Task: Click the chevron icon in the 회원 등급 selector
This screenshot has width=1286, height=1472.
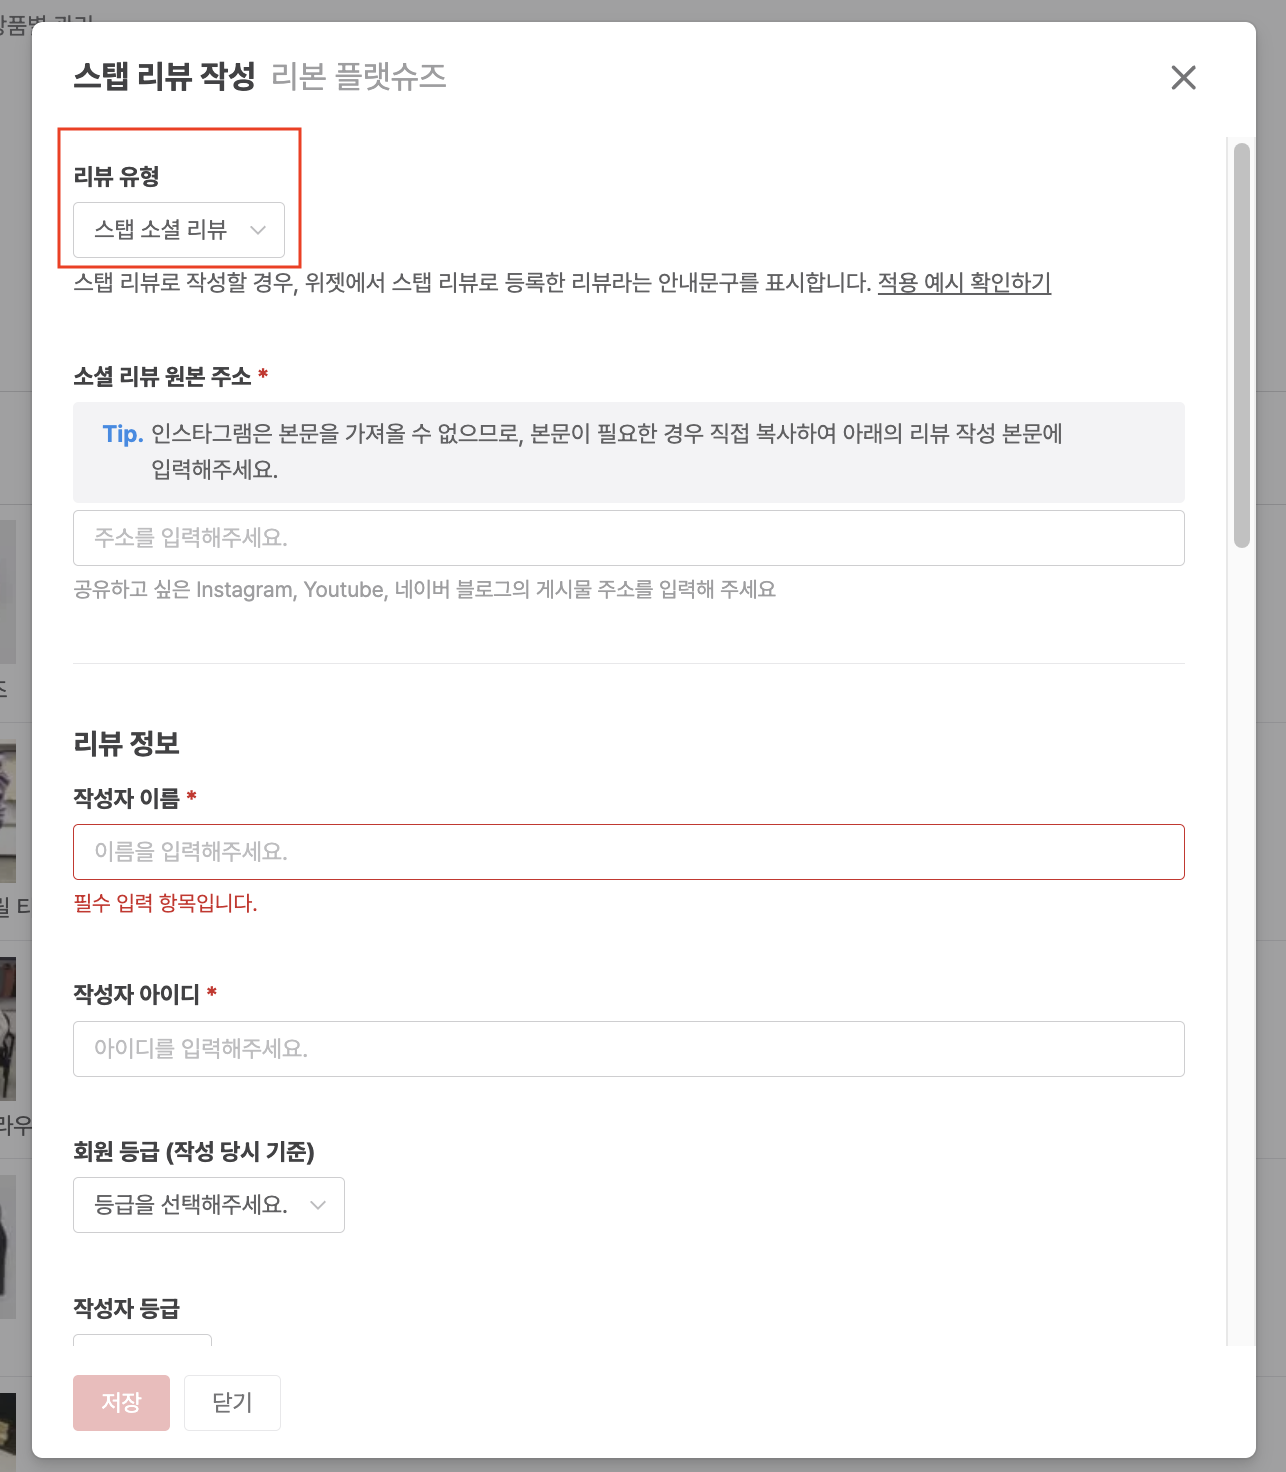Action: point(318,1205)
